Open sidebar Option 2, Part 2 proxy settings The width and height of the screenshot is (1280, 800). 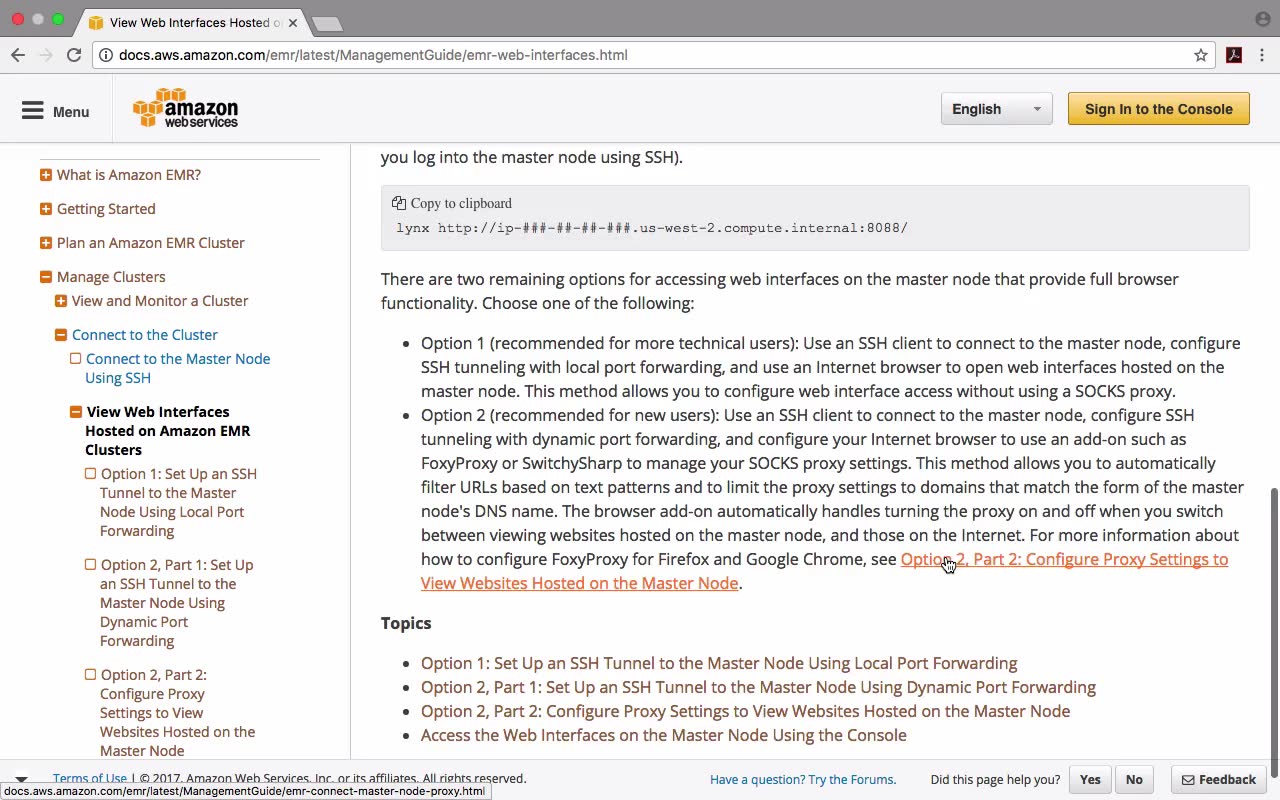coord(177,713)
